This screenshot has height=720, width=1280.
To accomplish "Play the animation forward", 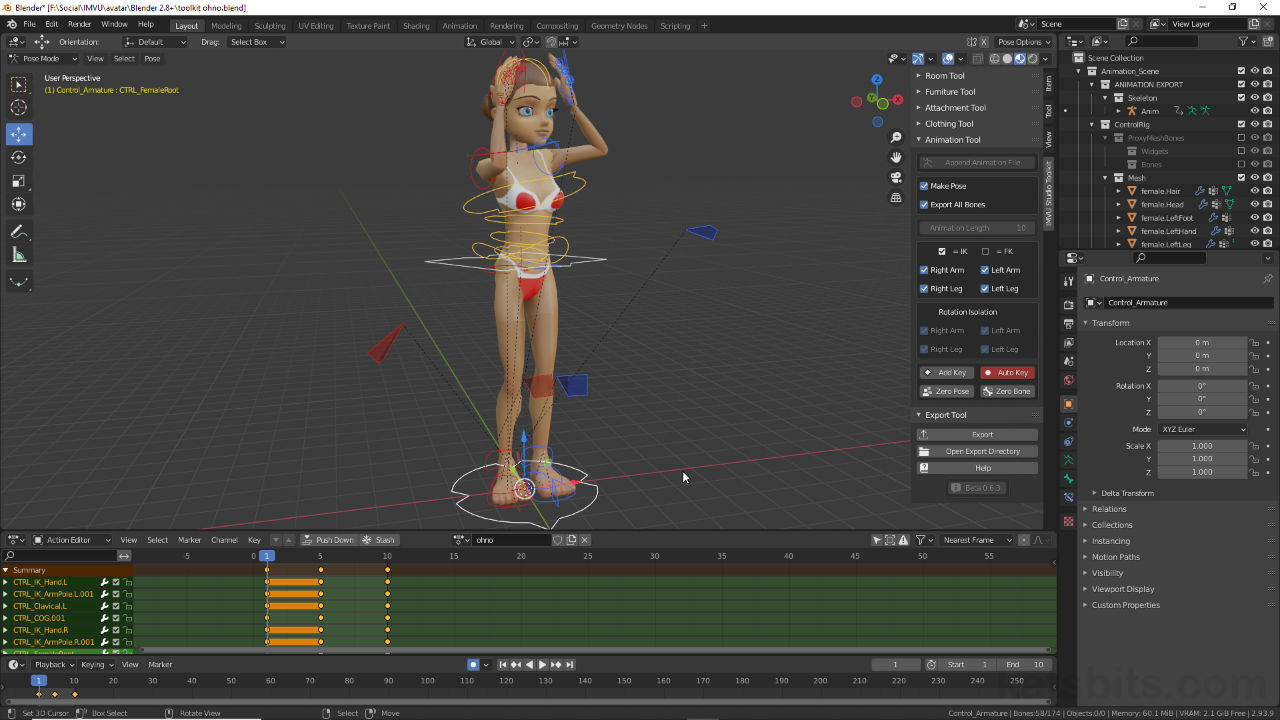I will (542, 664).
